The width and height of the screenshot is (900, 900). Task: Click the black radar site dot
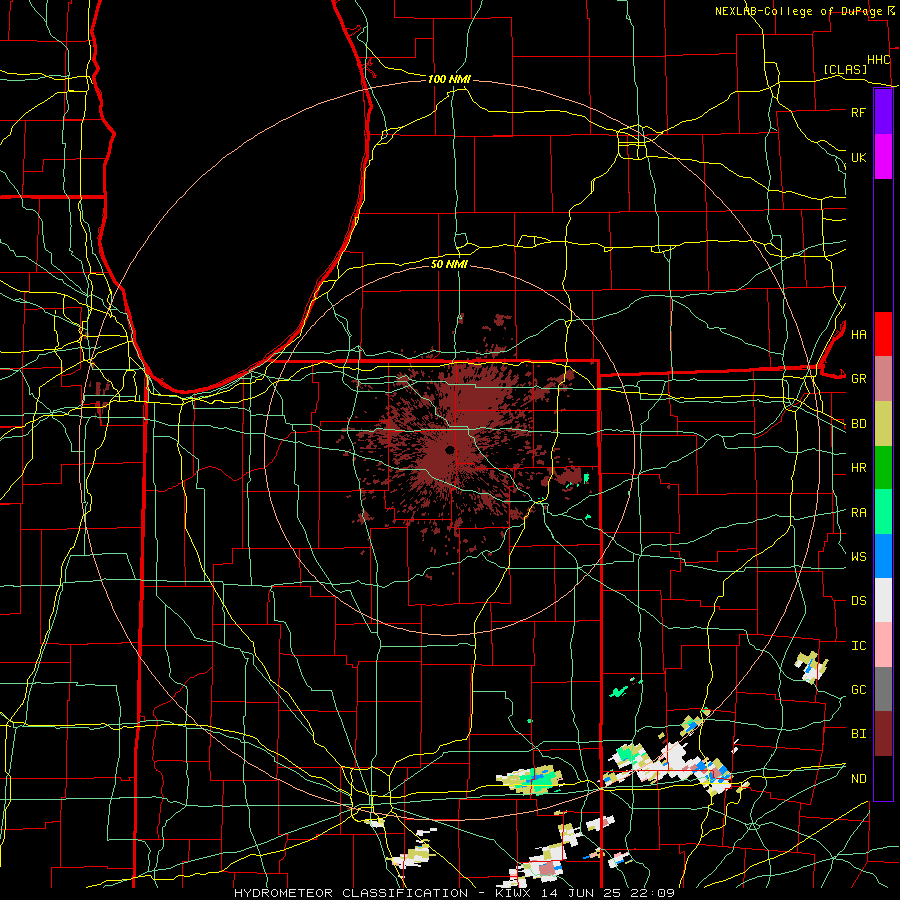450,450
